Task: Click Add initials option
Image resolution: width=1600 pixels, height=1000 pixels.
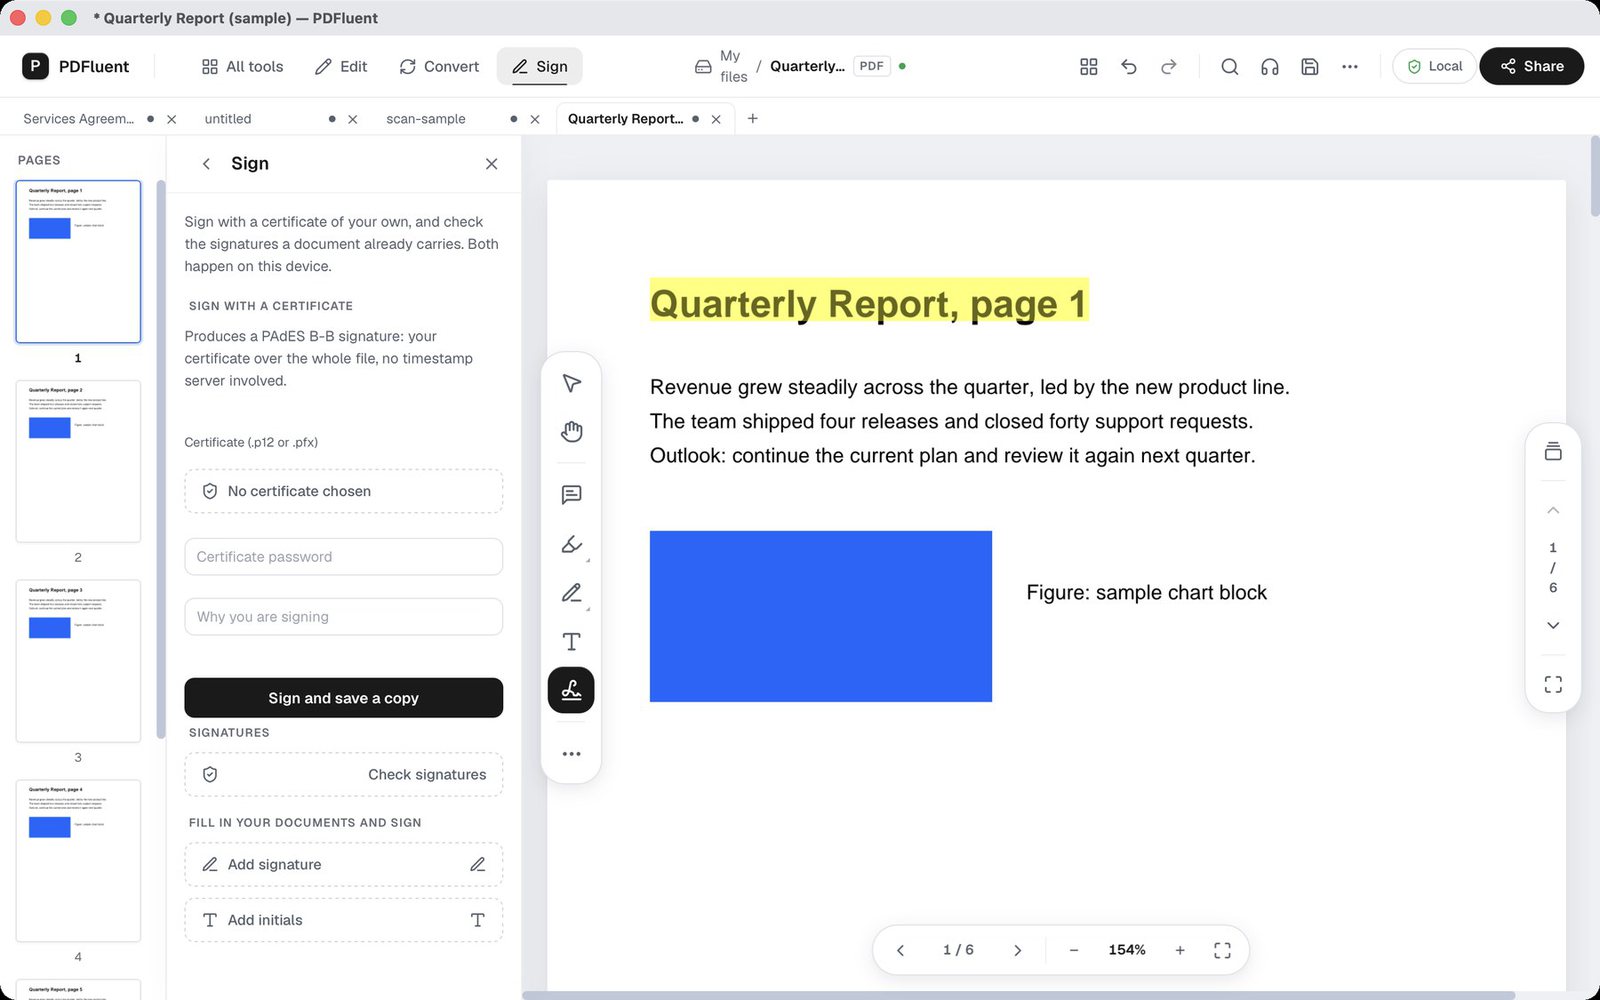Action: pos(343,920)
